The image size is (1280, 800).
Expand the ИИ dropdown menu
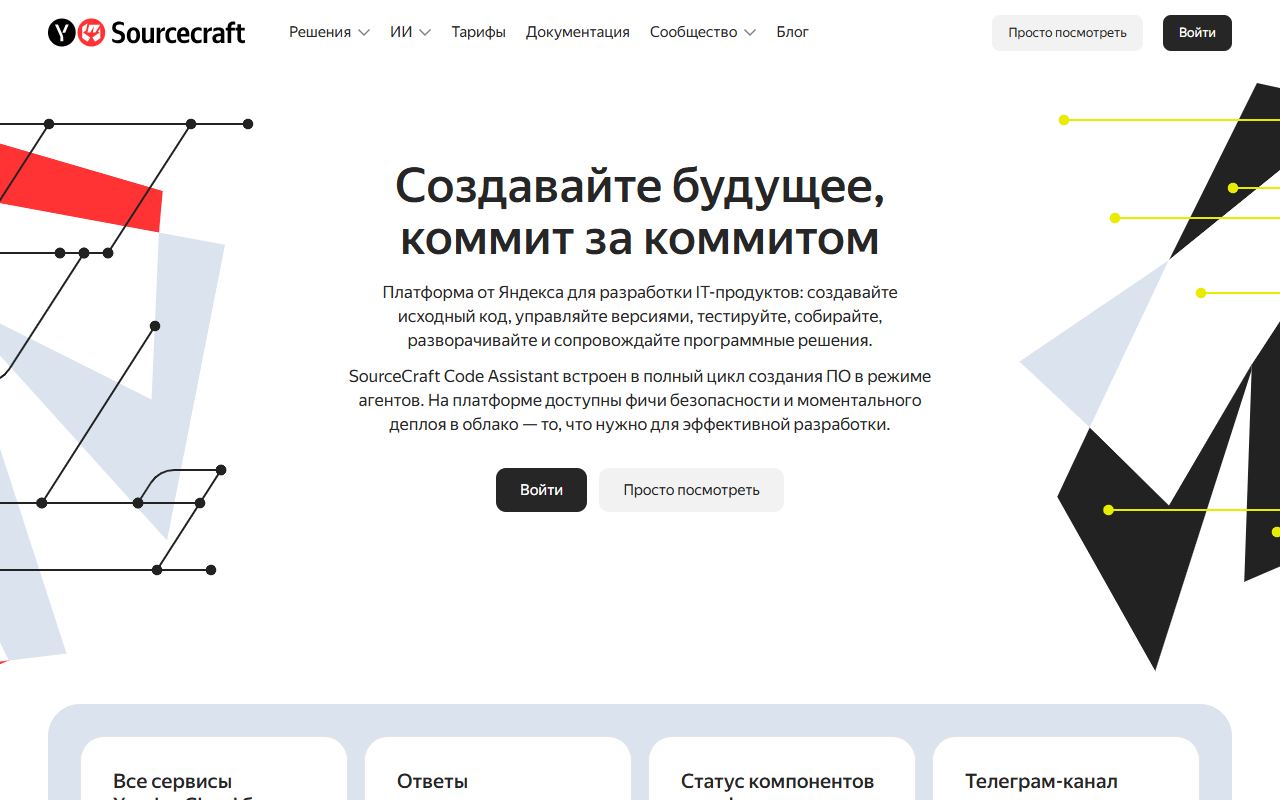coord(410,32)
